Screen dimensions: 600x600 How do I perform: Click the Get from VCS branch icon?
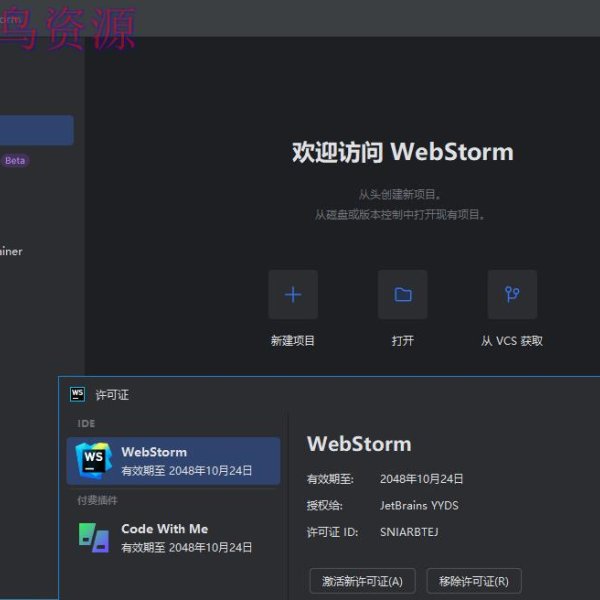click(x=512, y=294)
